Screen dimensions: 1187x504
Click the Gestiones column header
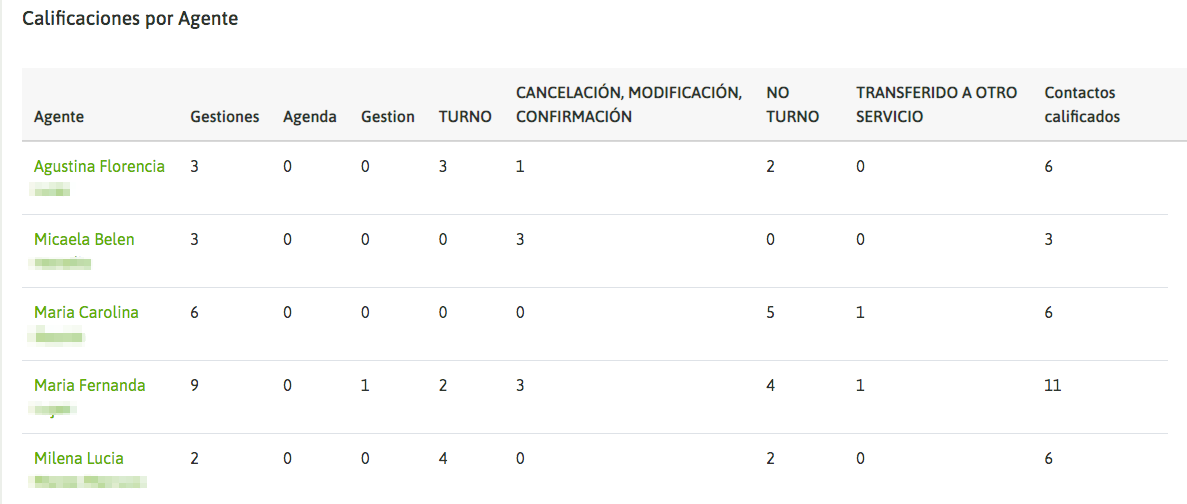tap(225, 117)
